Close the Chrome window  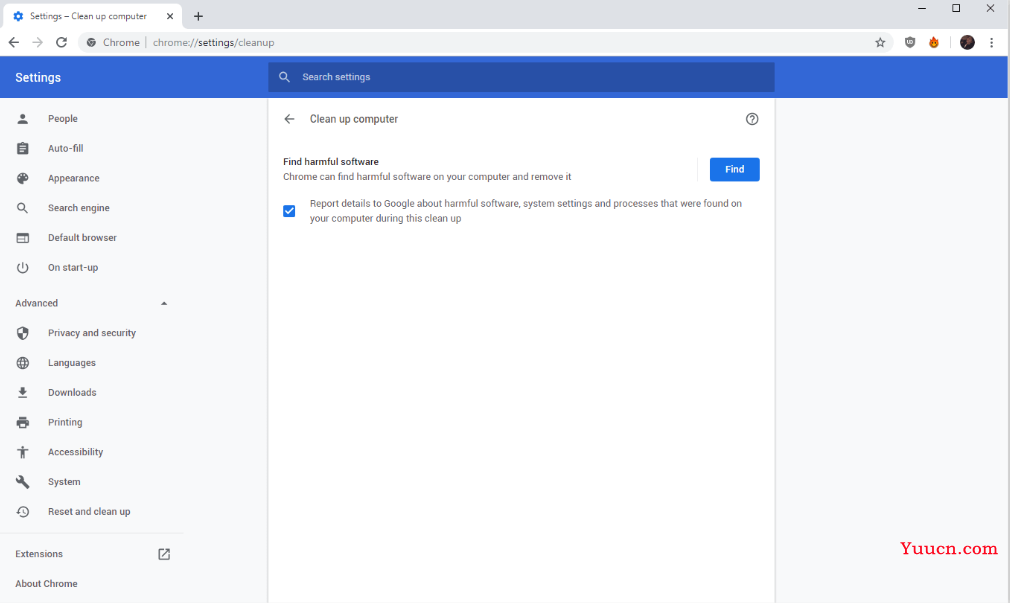click(x=990, y=8)
